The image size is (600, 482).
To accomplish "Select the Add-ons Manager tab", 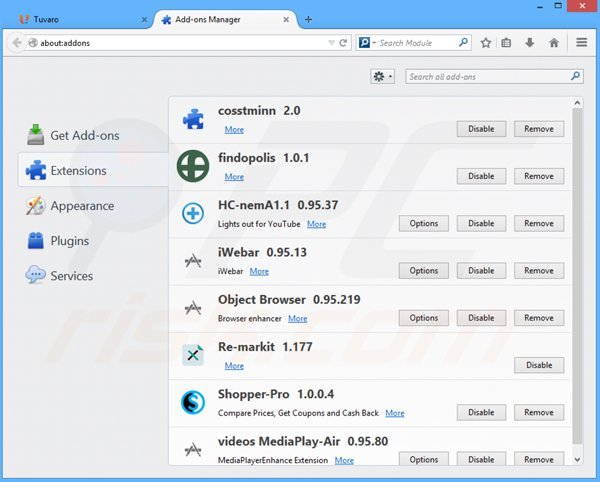I will (225, 20).
